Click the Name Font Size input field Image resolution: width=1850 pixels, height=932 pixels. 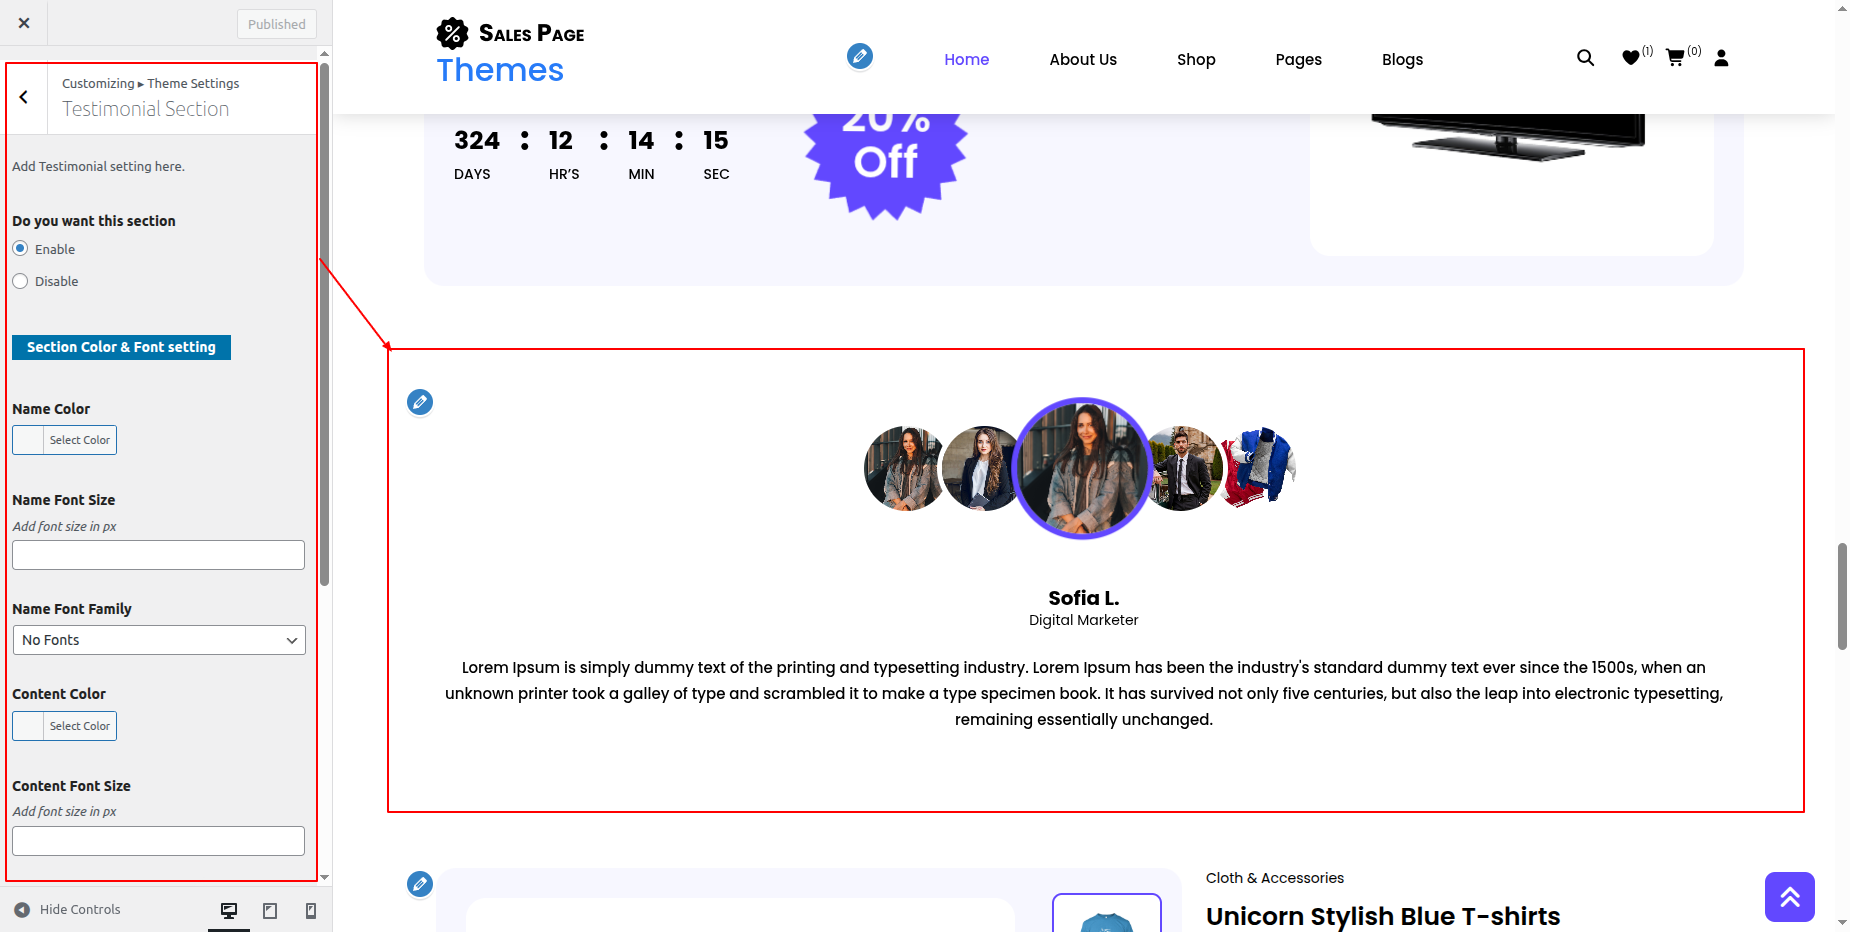click(158, 555)
